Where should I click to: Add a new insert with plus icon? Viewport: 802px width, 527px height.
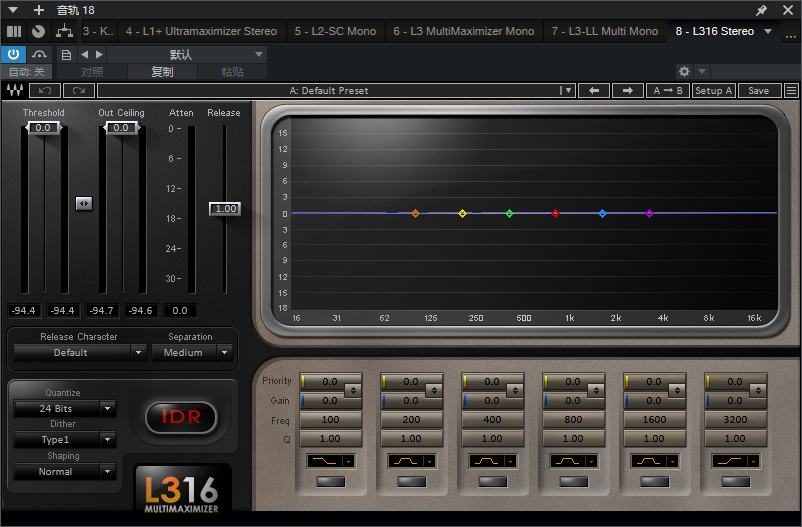(39, 10)
